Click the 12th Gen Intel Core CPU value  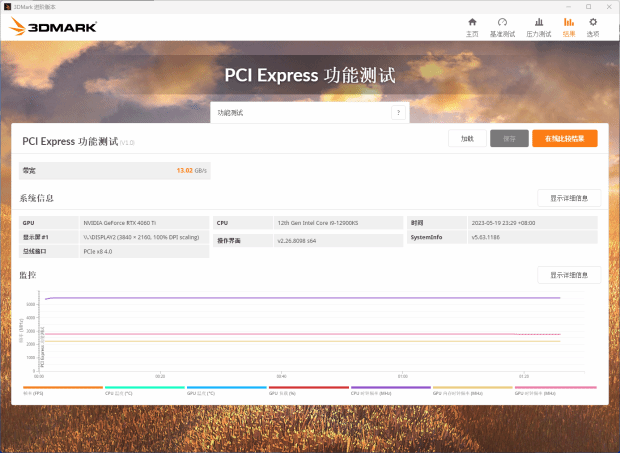[318, 223]
